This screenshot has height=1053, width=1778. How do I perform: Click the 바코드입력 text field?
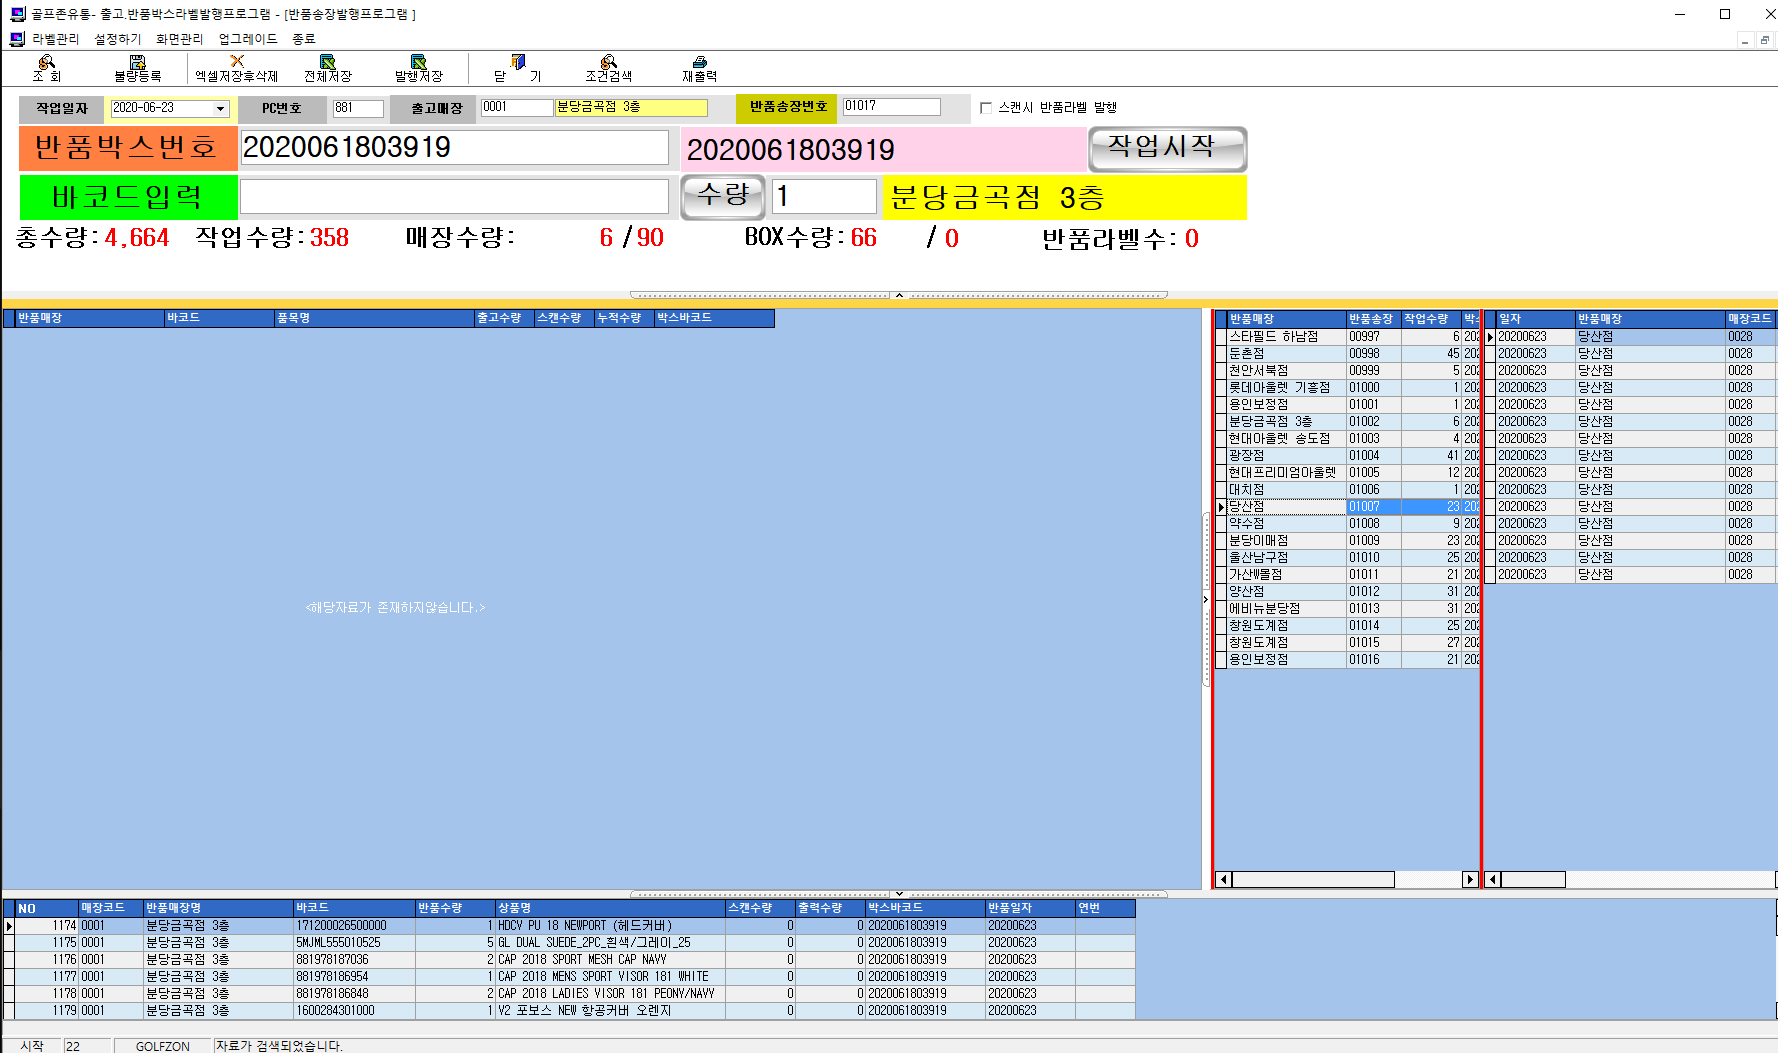(454, 197)
